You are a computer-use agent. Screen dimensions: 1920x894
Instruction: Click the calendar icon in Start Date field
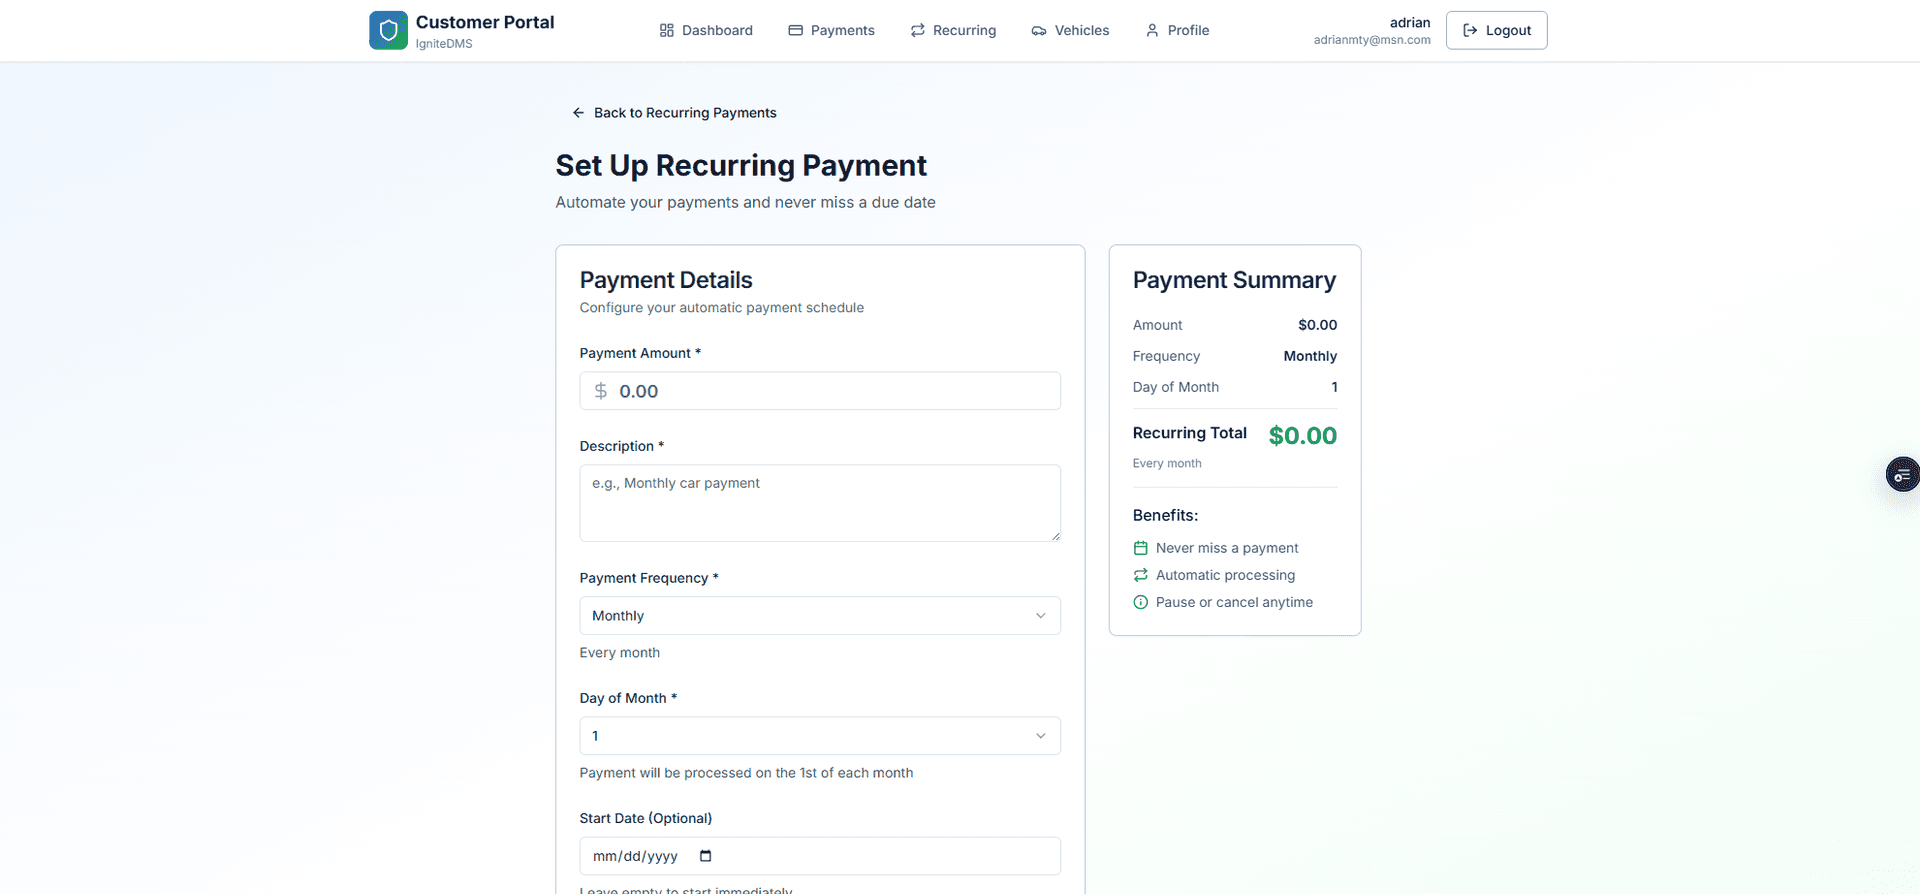coord(705,856)
